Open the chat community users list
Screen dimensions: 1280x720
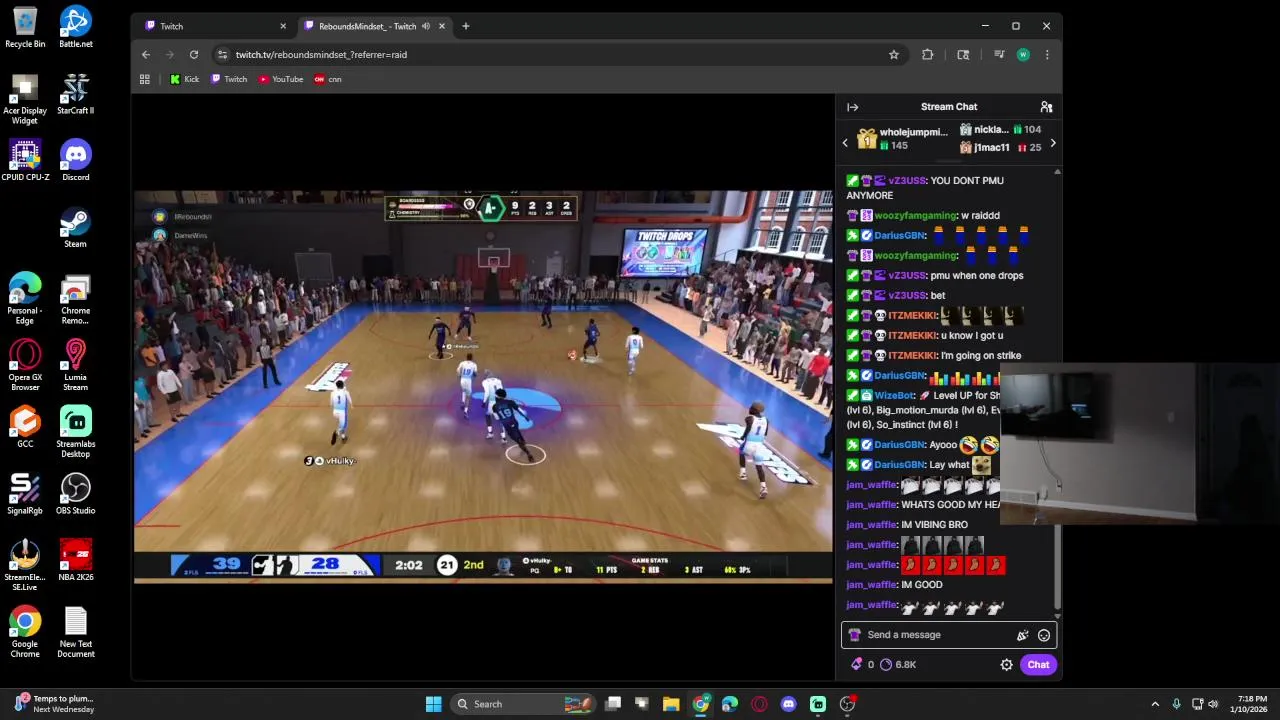tap(1046, 107)
